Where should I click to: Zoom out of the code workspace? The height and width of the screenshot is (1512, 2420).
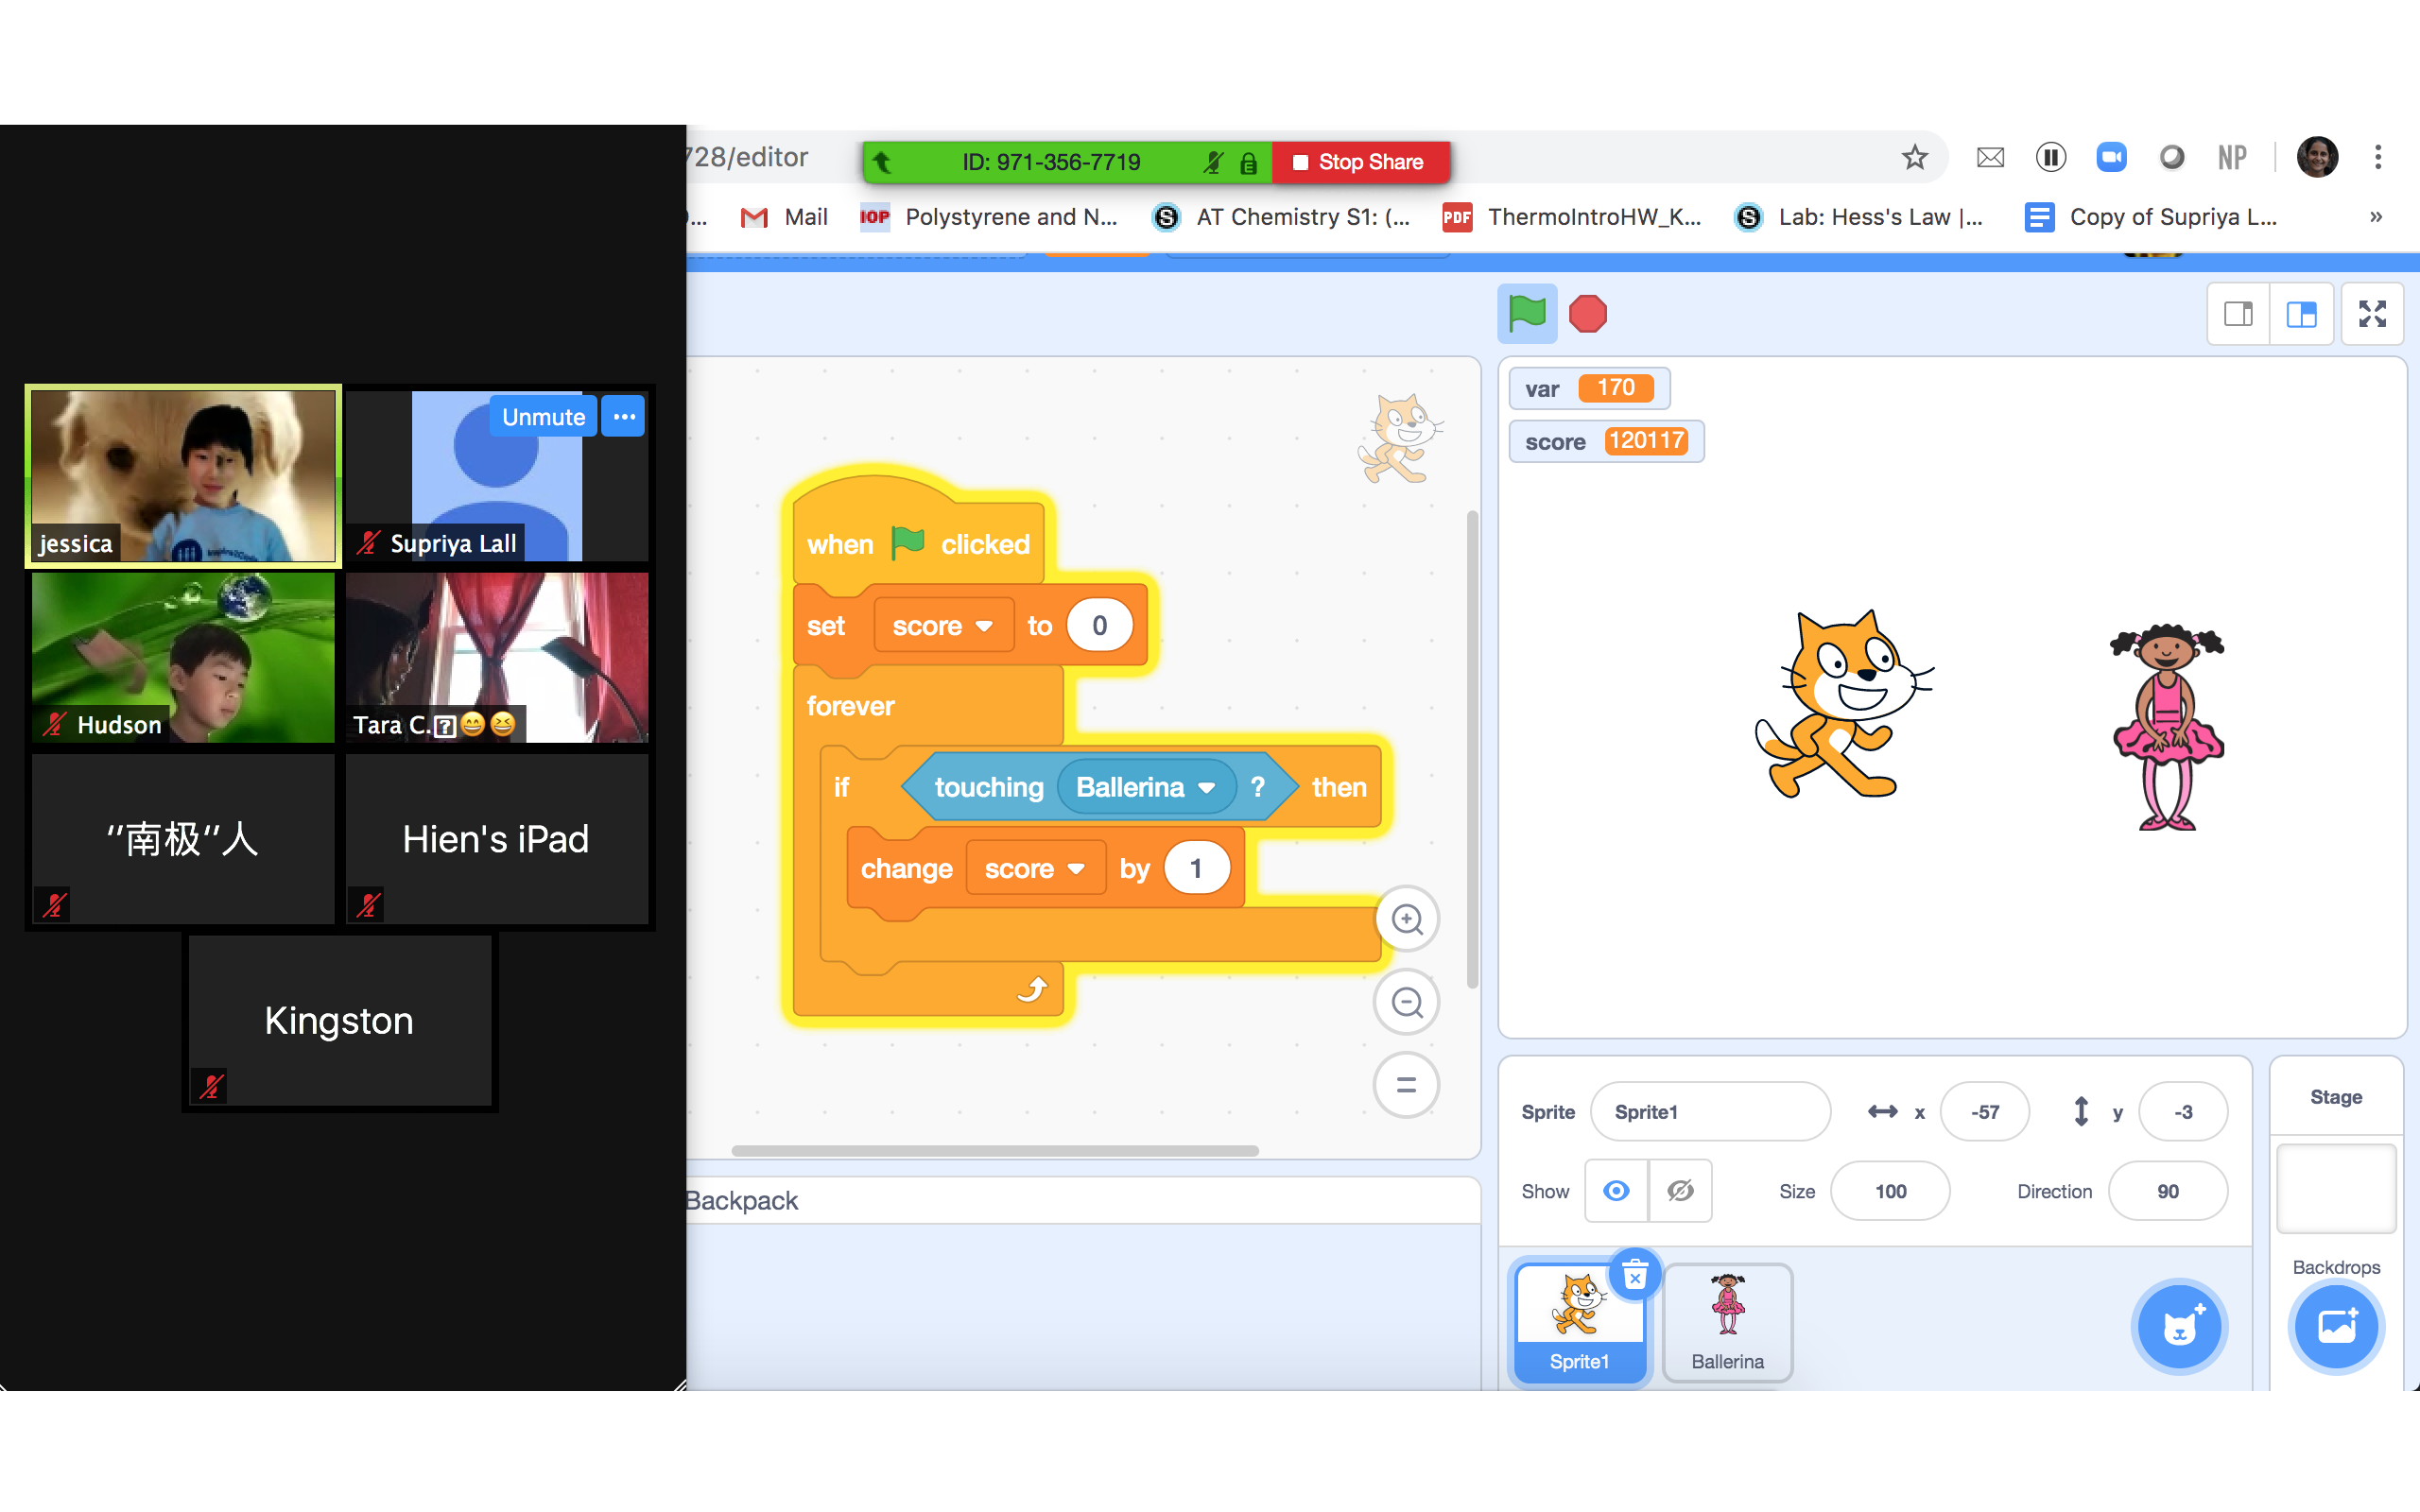(1406, 1002)
